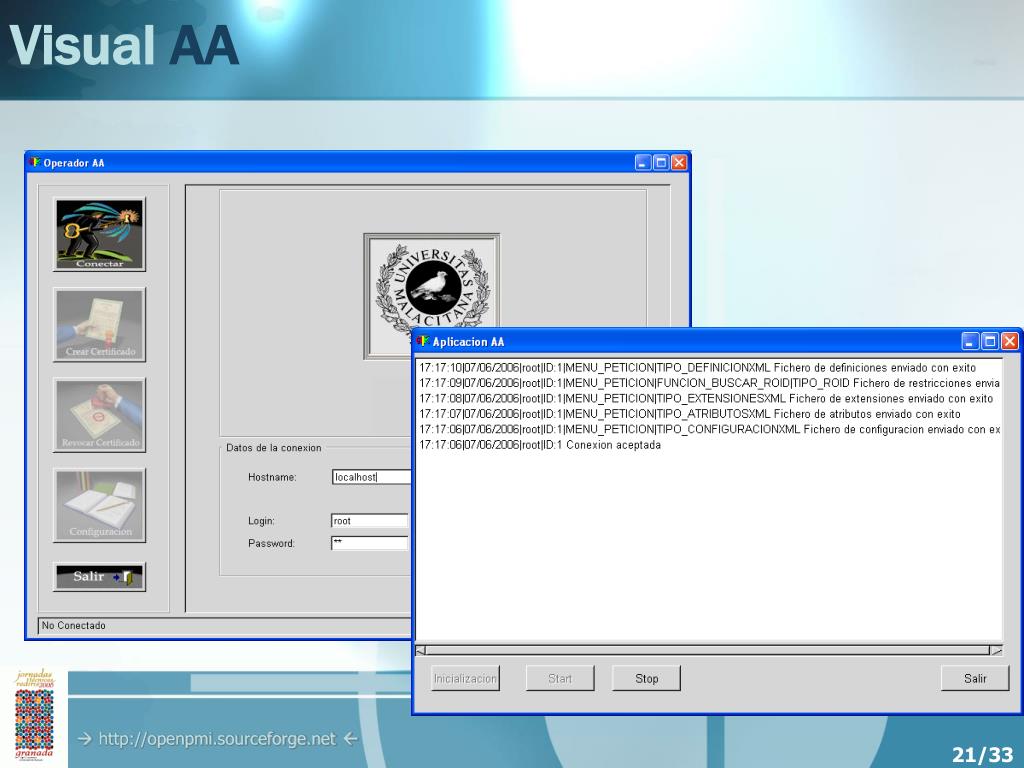Select log line 17:17:07 TIPO_ATRIBUTOSXML
Screen dimensions: 1024x768
click(x=690, y=414)
